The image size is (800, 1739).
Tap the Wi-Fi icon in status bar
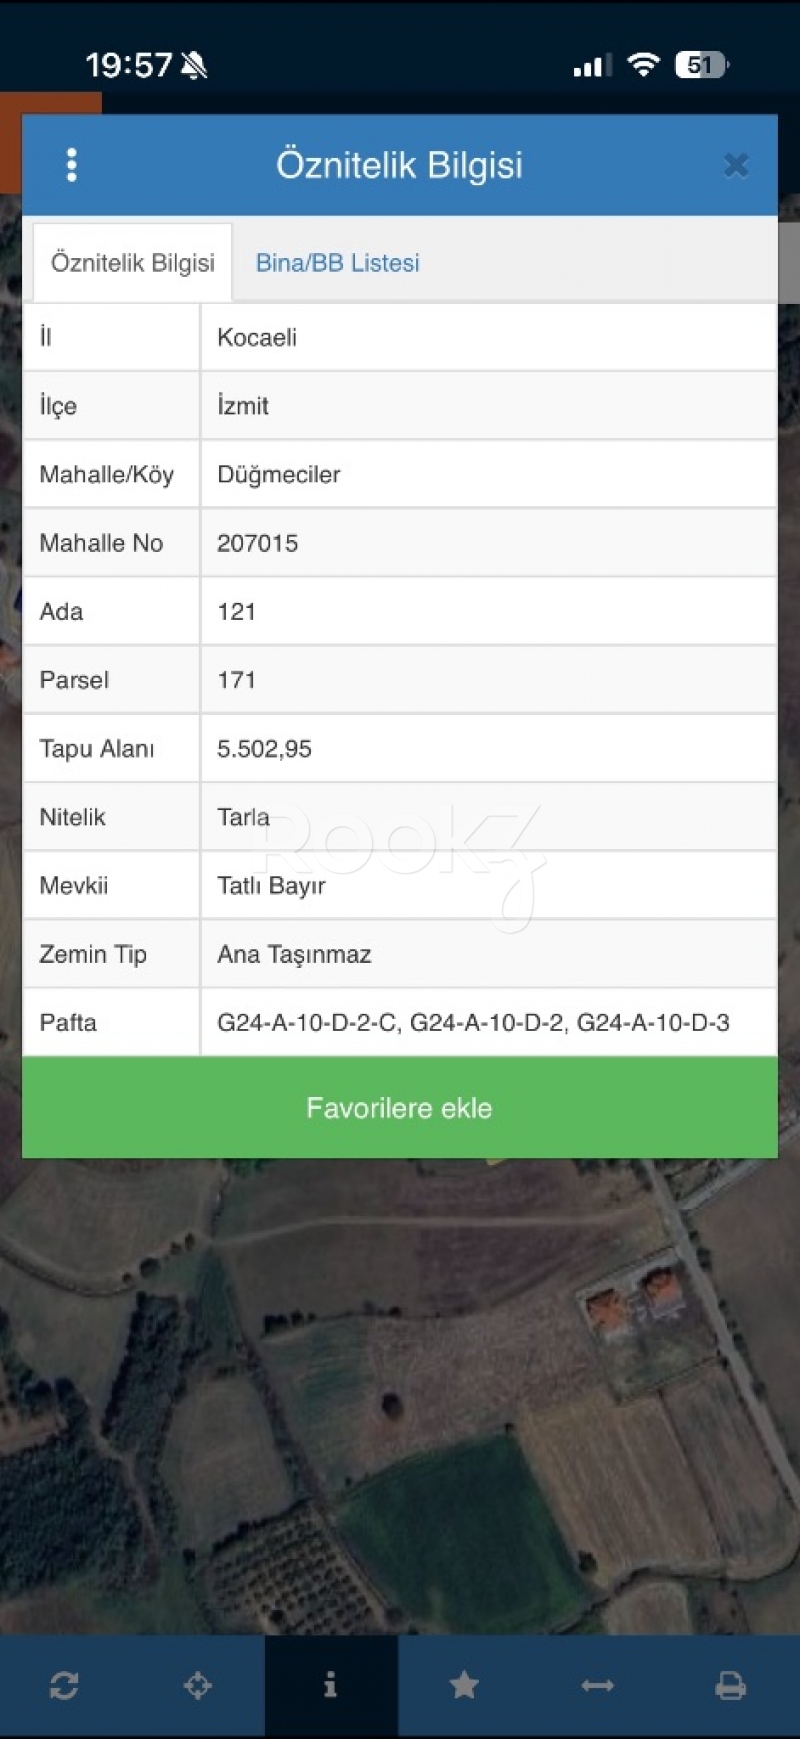pyautogui.click(x=643, y=66)
